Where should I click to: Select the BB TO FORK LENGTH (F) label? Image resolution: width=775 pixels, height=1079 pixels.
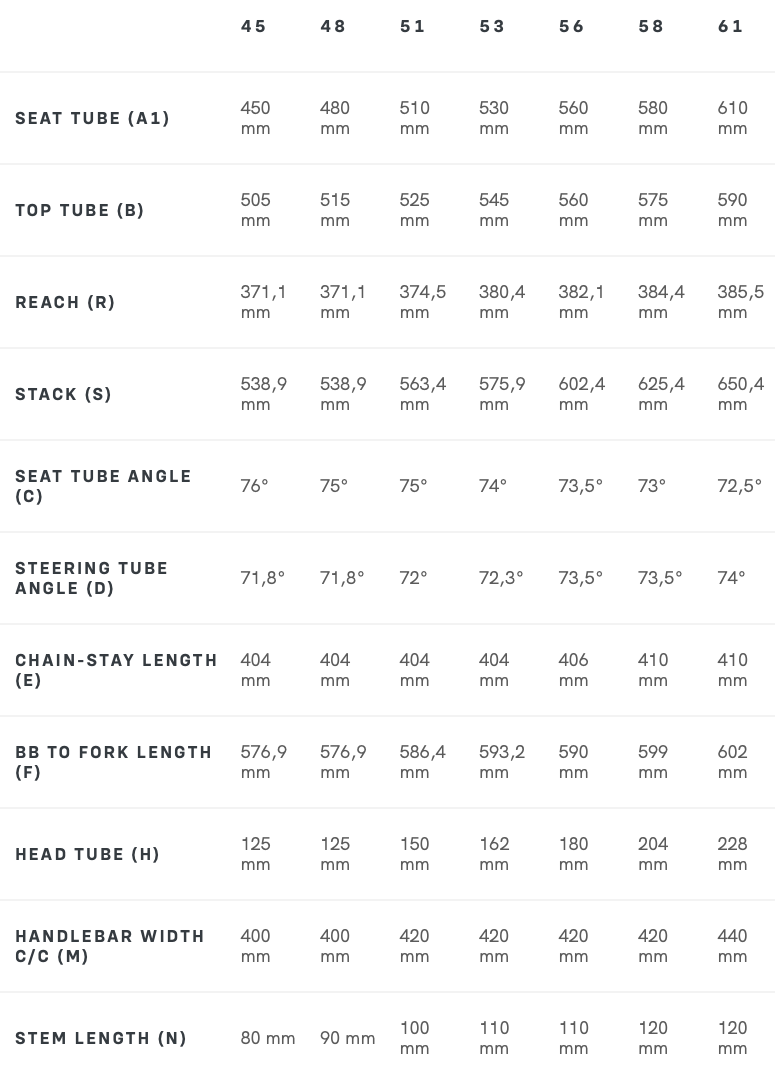click(x=113, y=762)
